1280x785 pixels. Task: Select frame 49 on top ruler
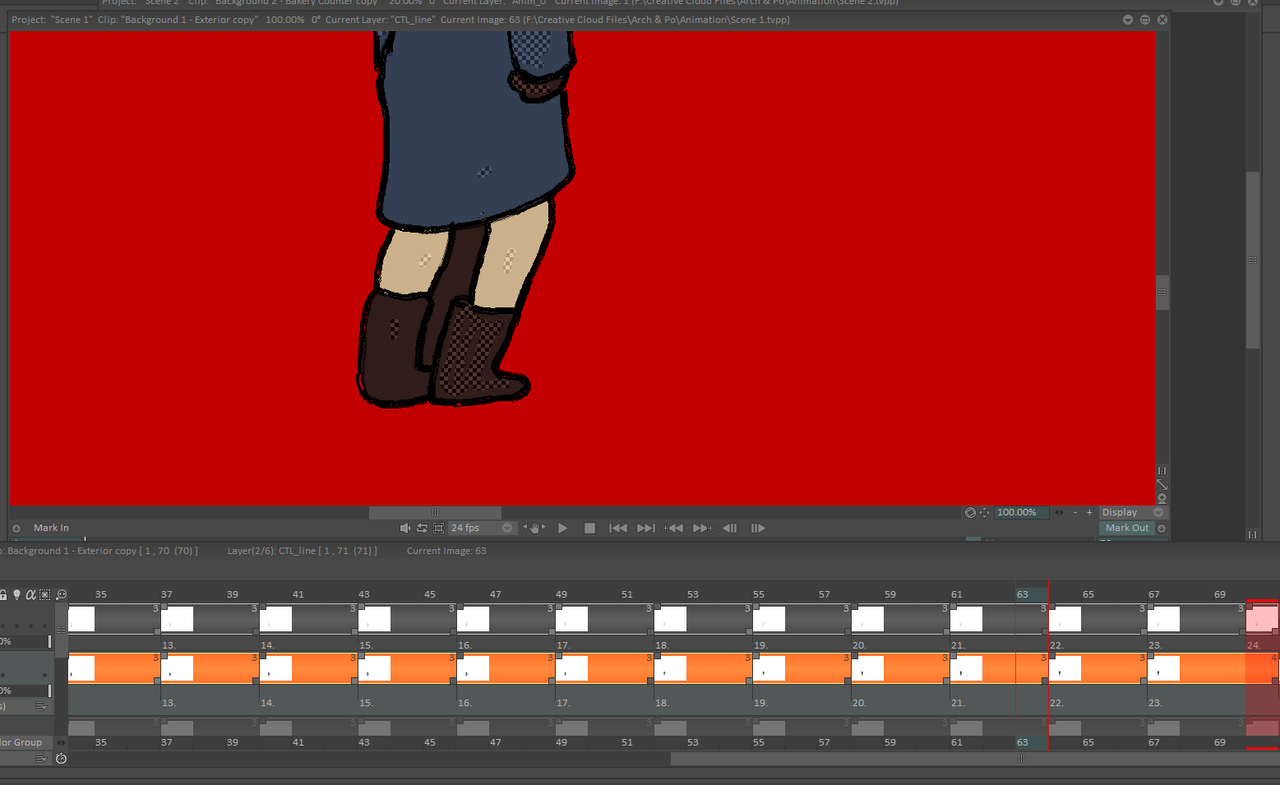(561, 594)
